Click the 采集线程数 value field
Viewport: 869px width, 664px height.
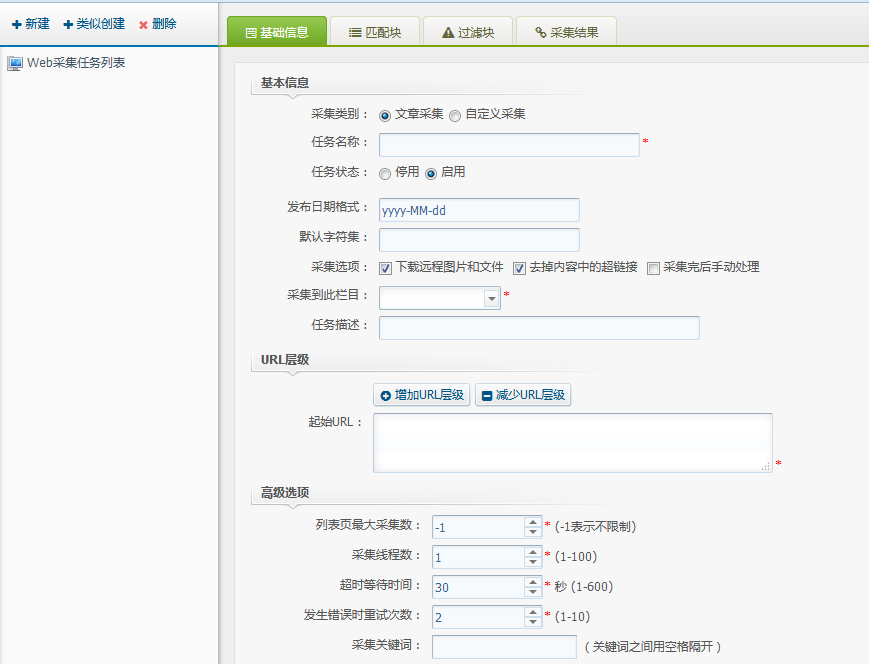[478, 557]
